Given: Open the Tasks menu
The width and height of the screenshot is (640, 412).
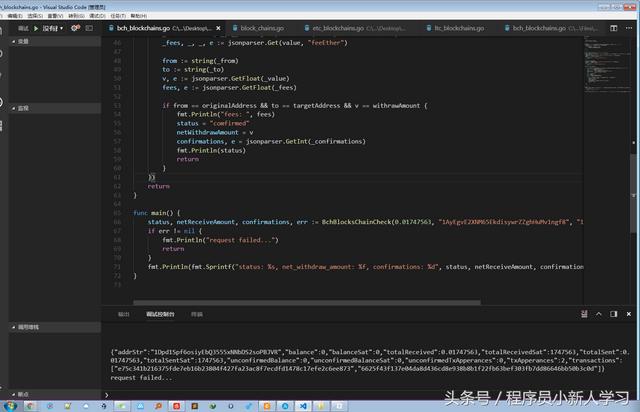Looking at the screenshot, I should click(118, 16).
